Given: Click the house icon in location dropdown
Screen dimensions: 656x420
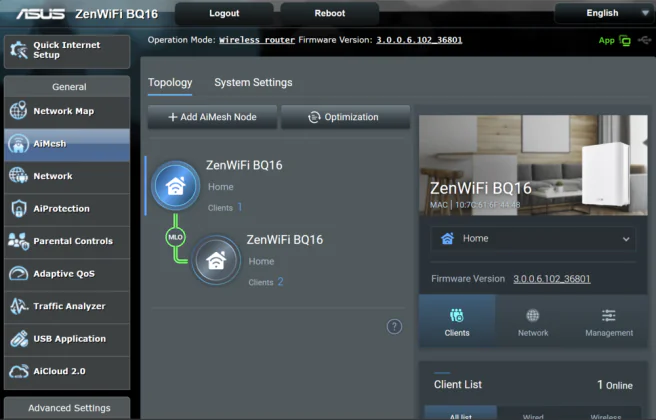Looking at the screenshot, I should click(447, 238).
